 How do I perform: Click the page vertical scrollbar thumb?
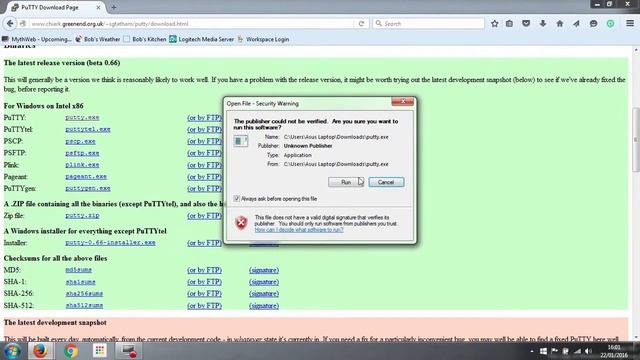(636, 140)
